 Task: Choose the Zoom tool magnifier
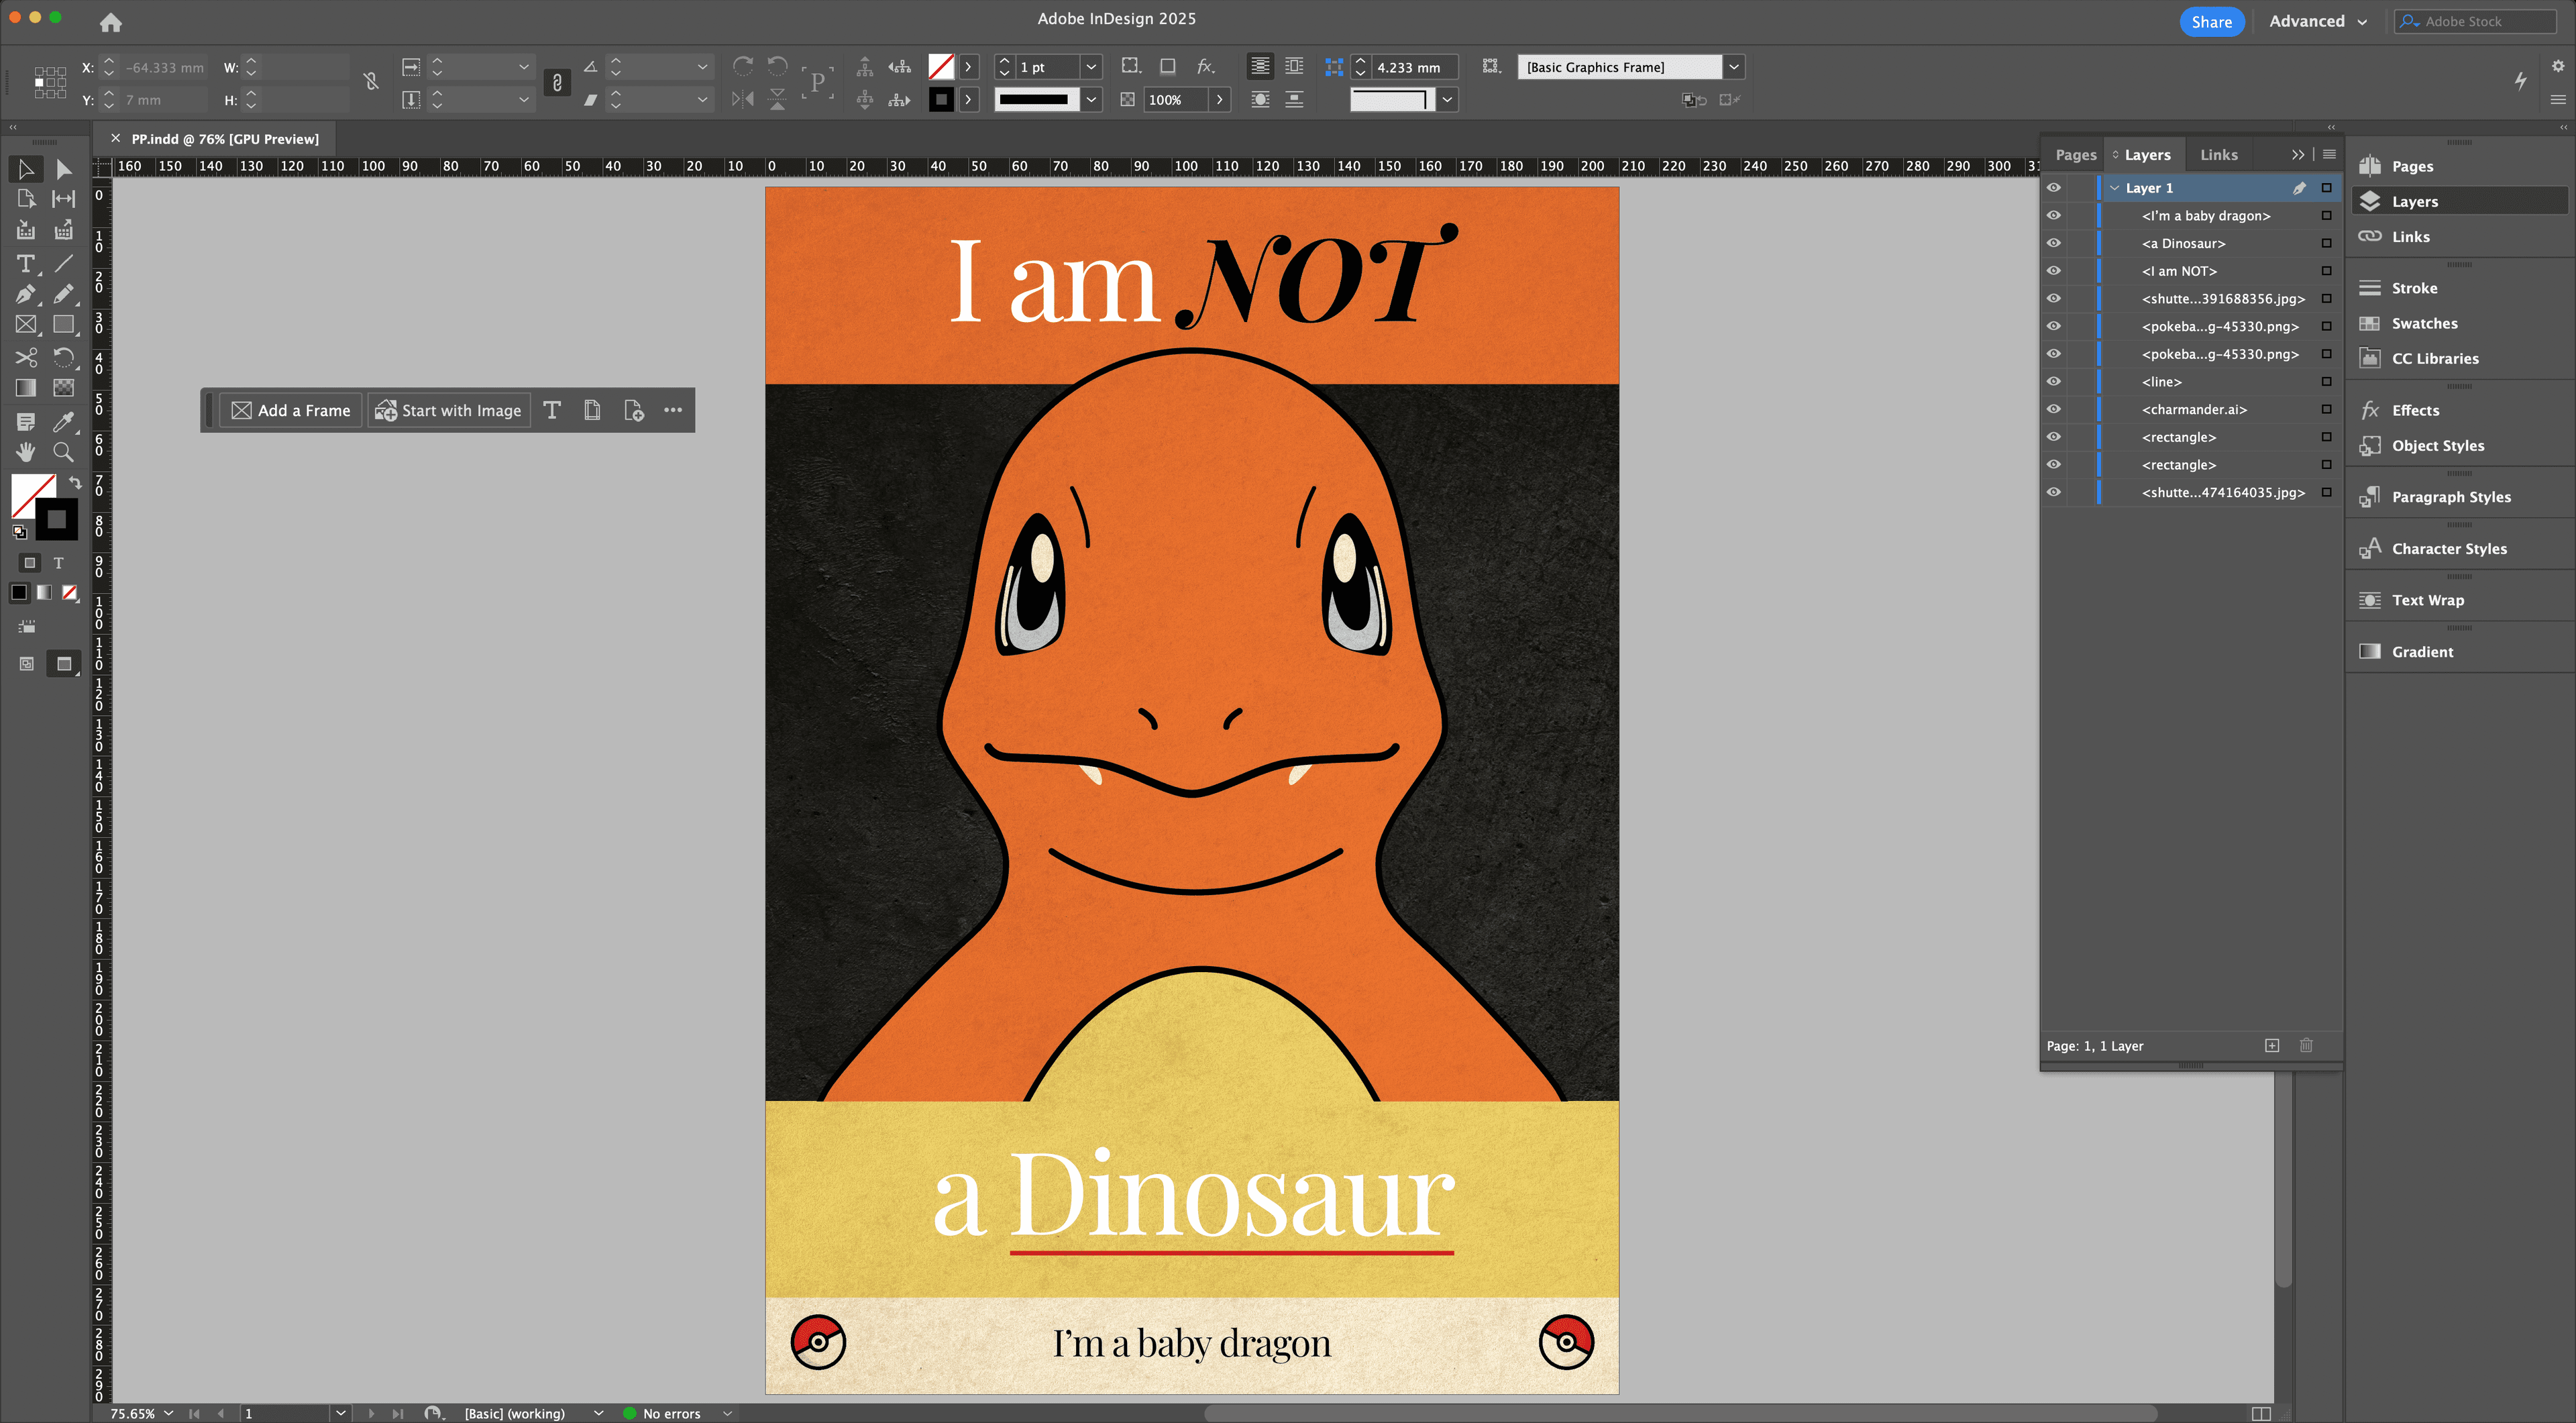(63, 452)
